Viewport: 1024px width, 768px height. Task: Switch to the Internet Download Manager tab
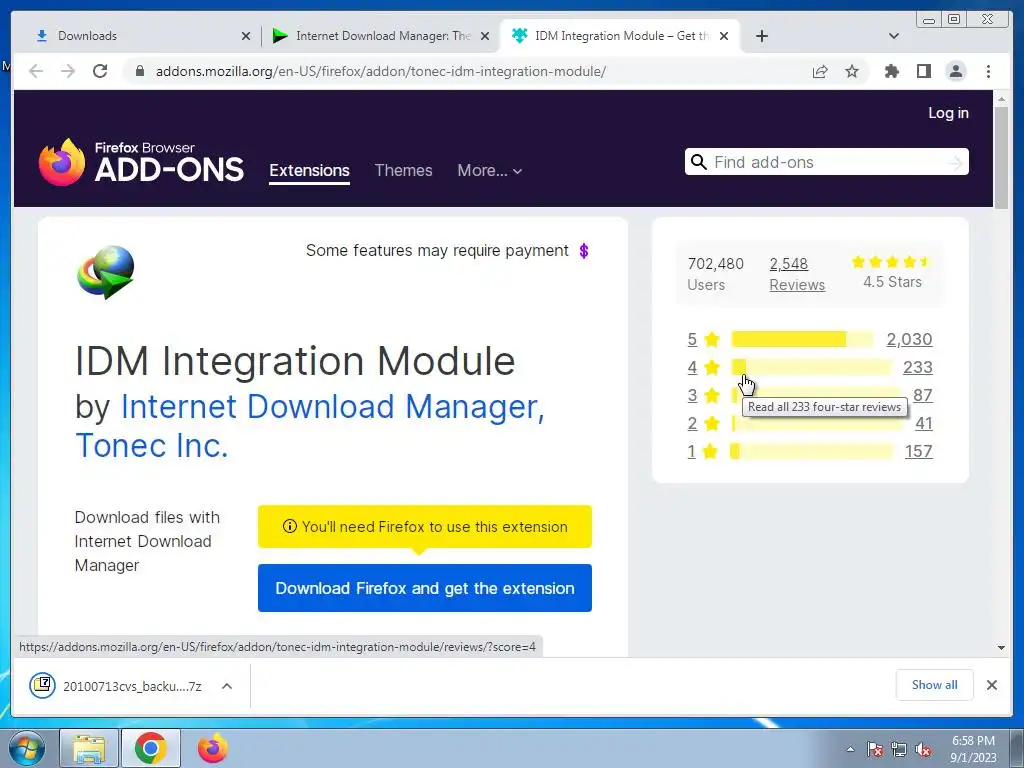381,36
